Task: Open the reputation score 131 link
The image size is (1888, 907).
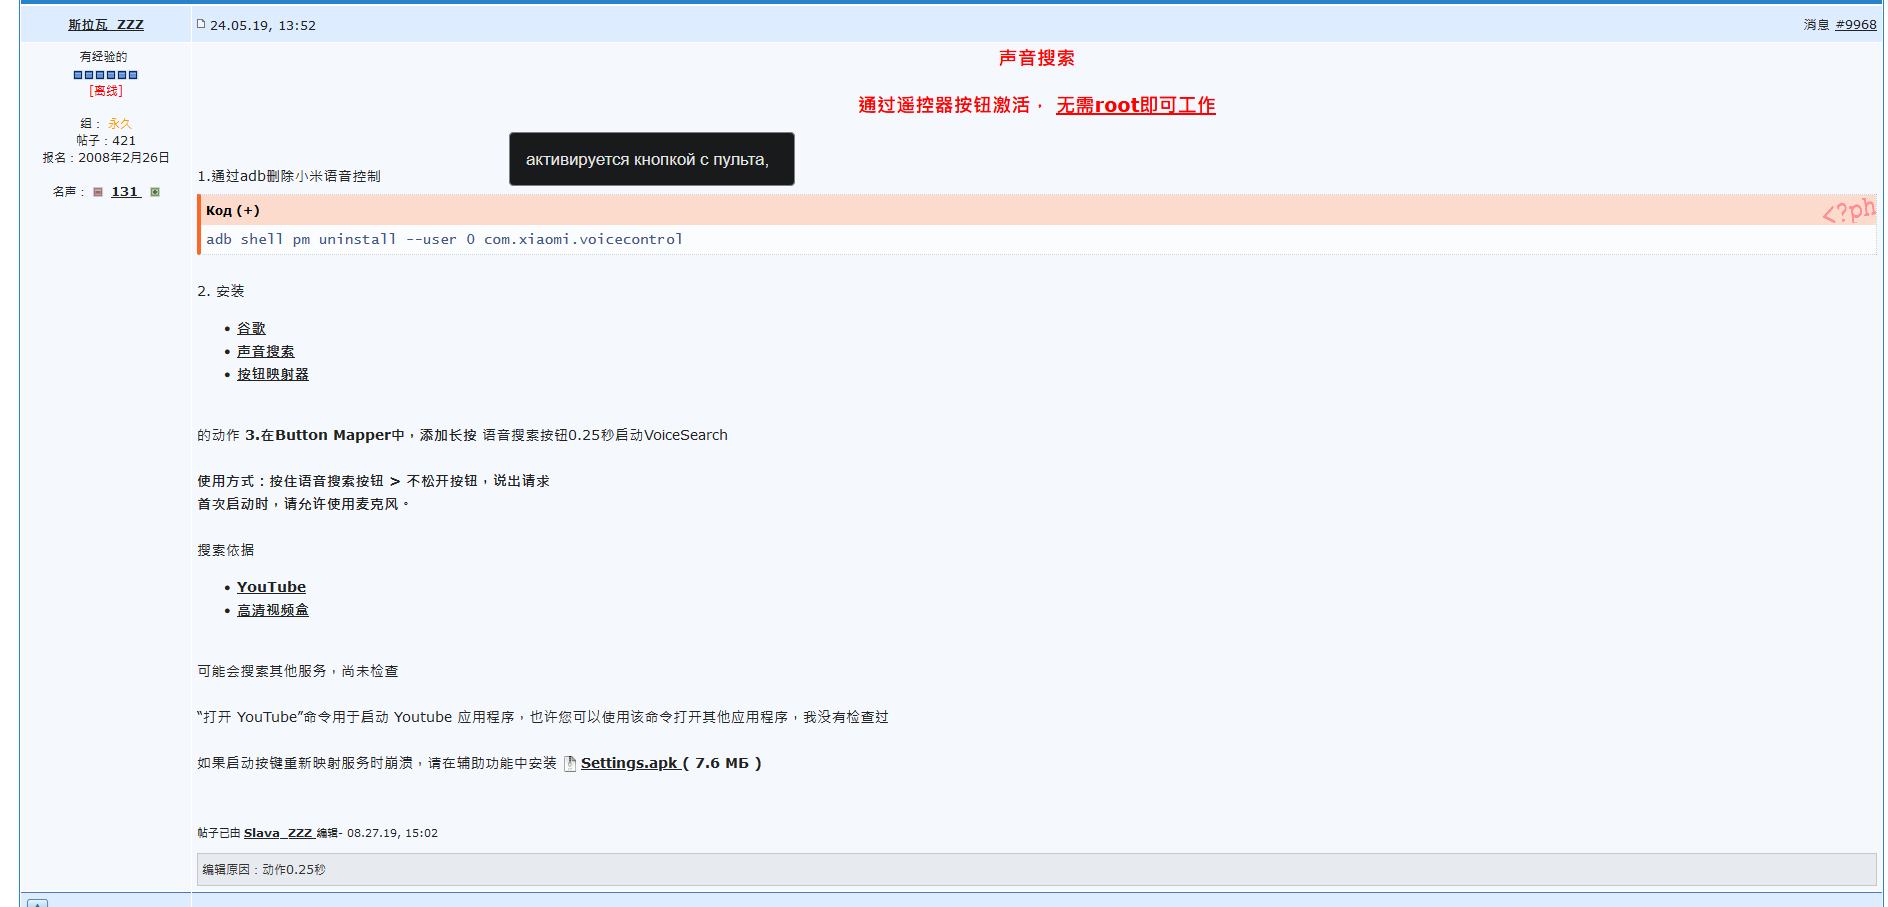Action: (125, 192)
